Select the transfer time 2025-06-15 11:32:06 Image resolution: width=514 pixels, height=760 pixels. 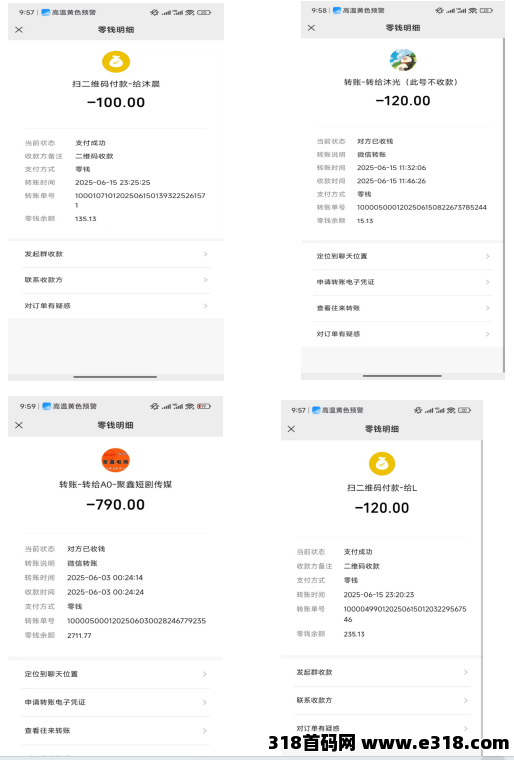click(x=392, y=168)
